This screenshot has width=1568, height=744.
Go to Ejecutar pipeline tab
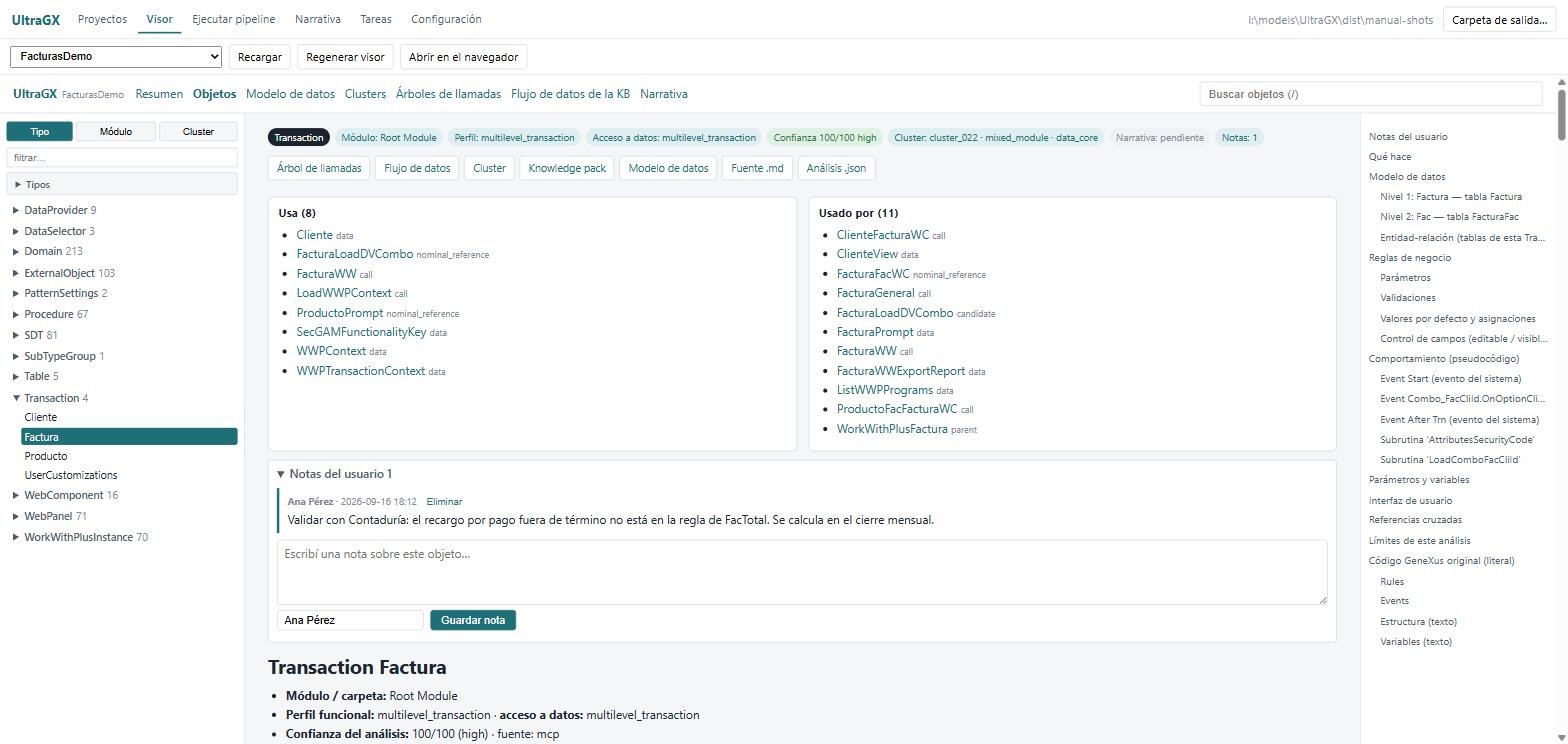pos(233,19)
